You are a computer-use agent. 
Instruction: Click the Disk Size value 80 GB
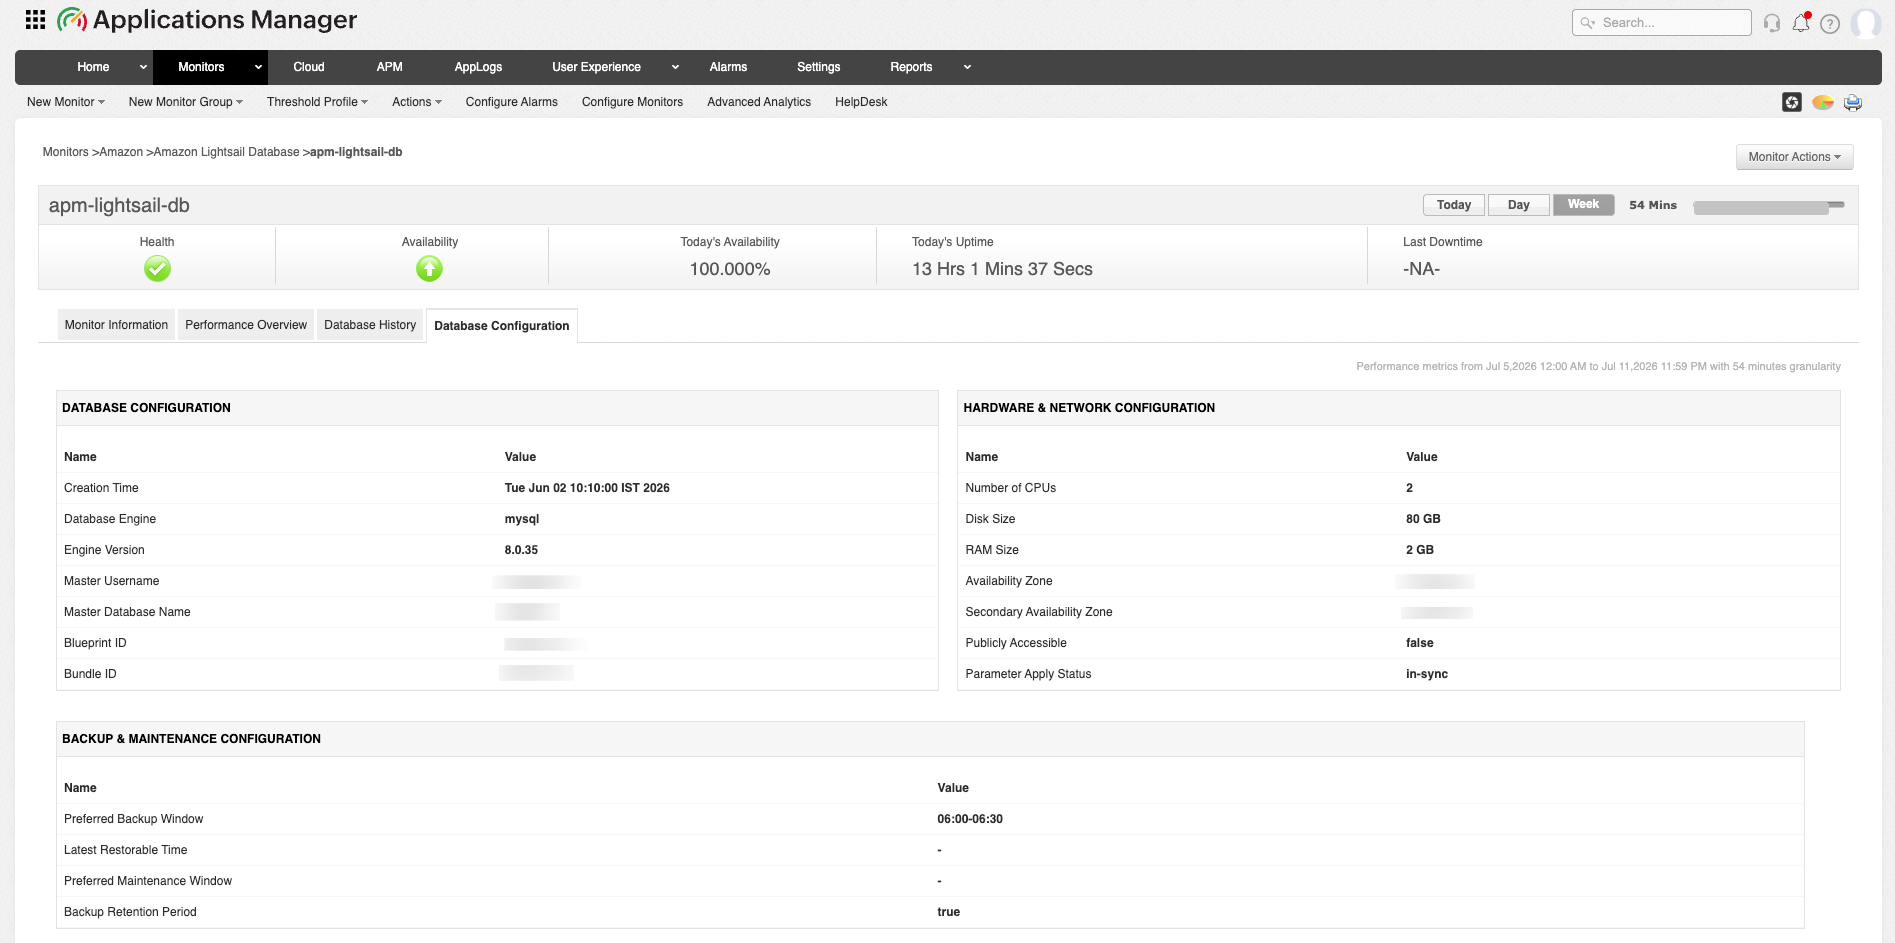pyautogui.click(x=1423, y=519)
